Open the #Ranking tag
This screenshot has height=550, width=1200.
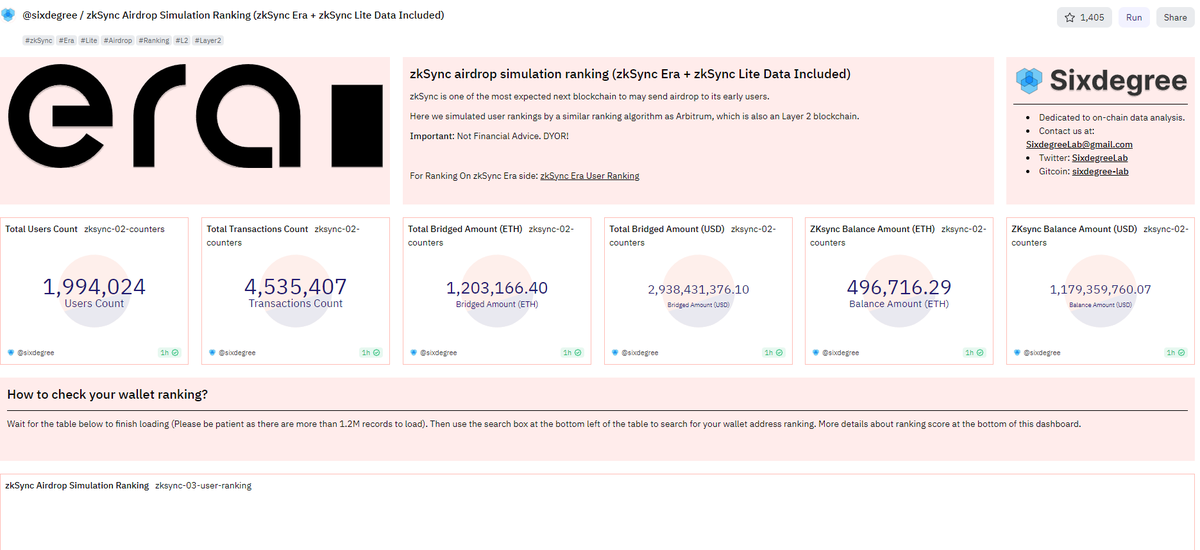pyautogui.click(x=154, y=40)
